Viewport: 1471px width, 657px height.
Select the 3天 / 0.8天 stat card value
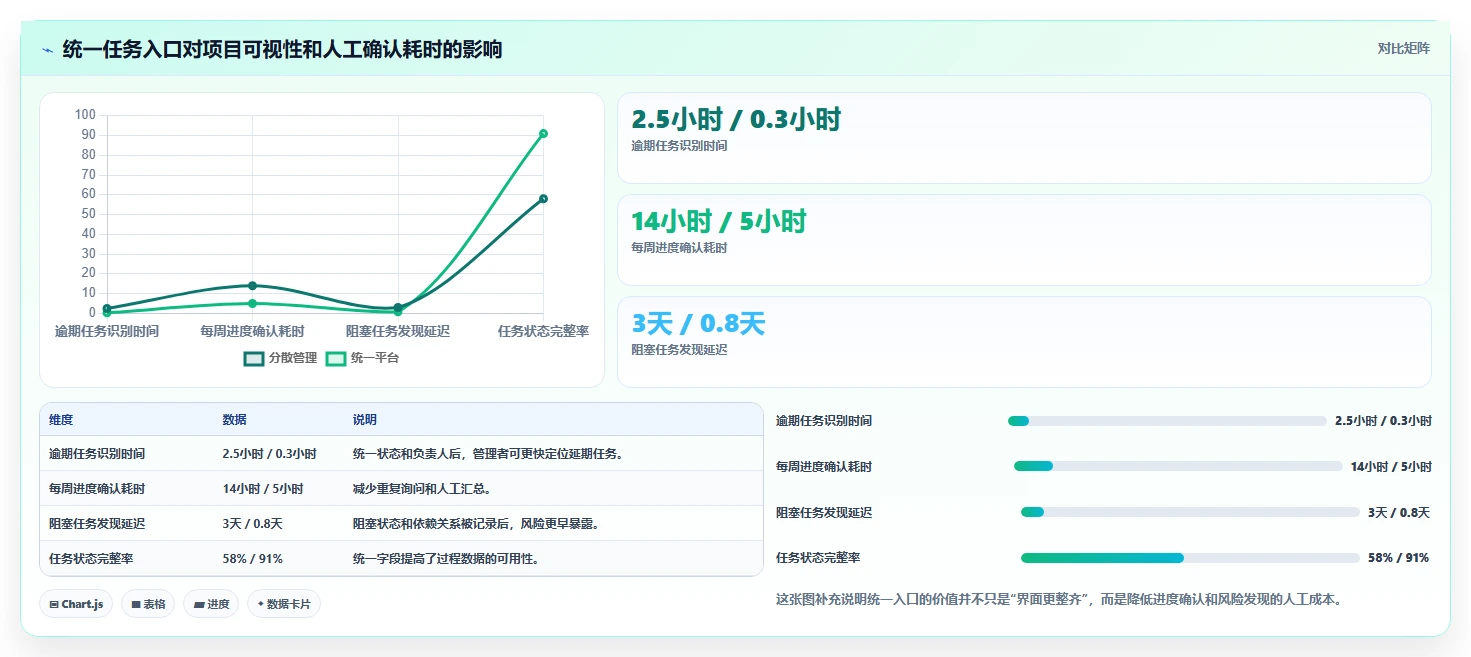pos(698,324)
